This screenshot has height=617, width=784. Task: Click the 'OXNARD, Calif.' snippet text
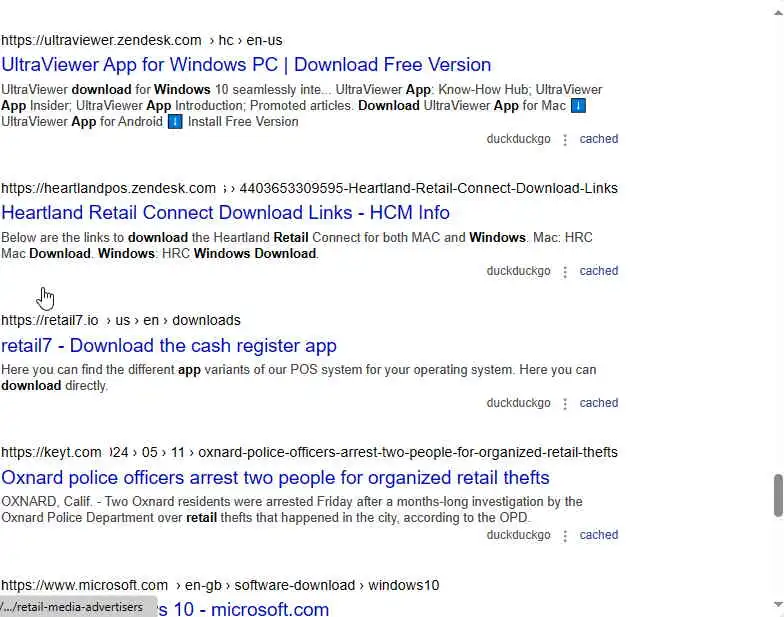pos(292,510)
